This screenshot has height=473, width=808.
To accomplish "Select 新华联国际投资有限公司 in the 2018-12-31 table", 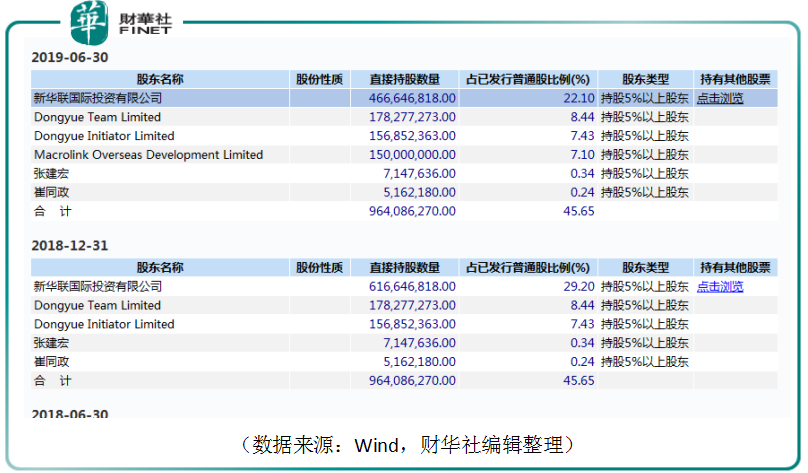I will (x=98, y=286).
